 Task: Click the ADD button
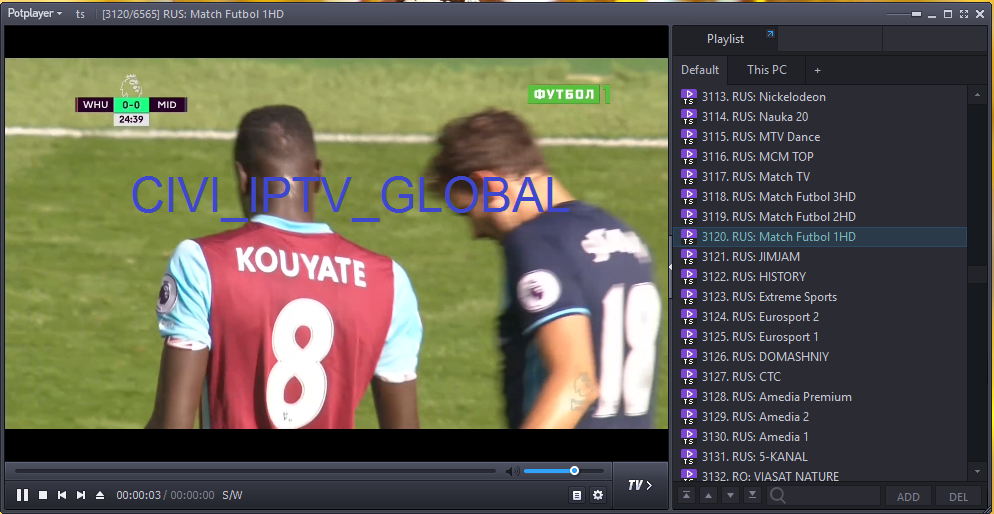(x=908, y=497)
